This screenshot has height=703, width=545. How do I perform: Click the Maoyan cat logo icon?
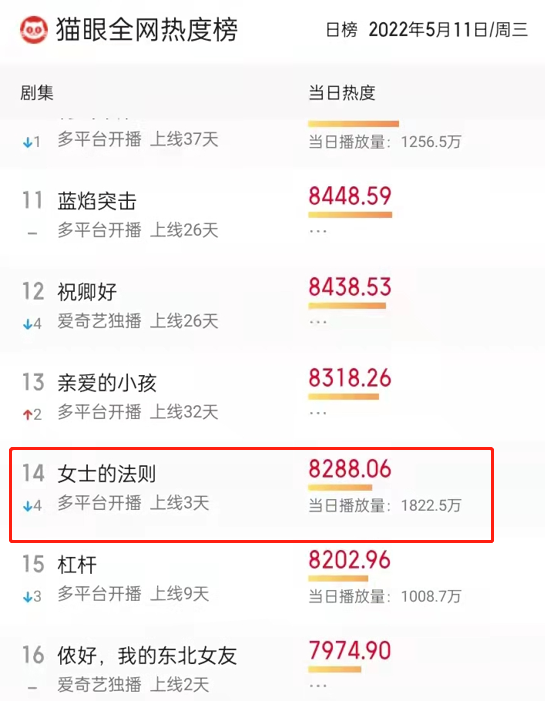34,30
